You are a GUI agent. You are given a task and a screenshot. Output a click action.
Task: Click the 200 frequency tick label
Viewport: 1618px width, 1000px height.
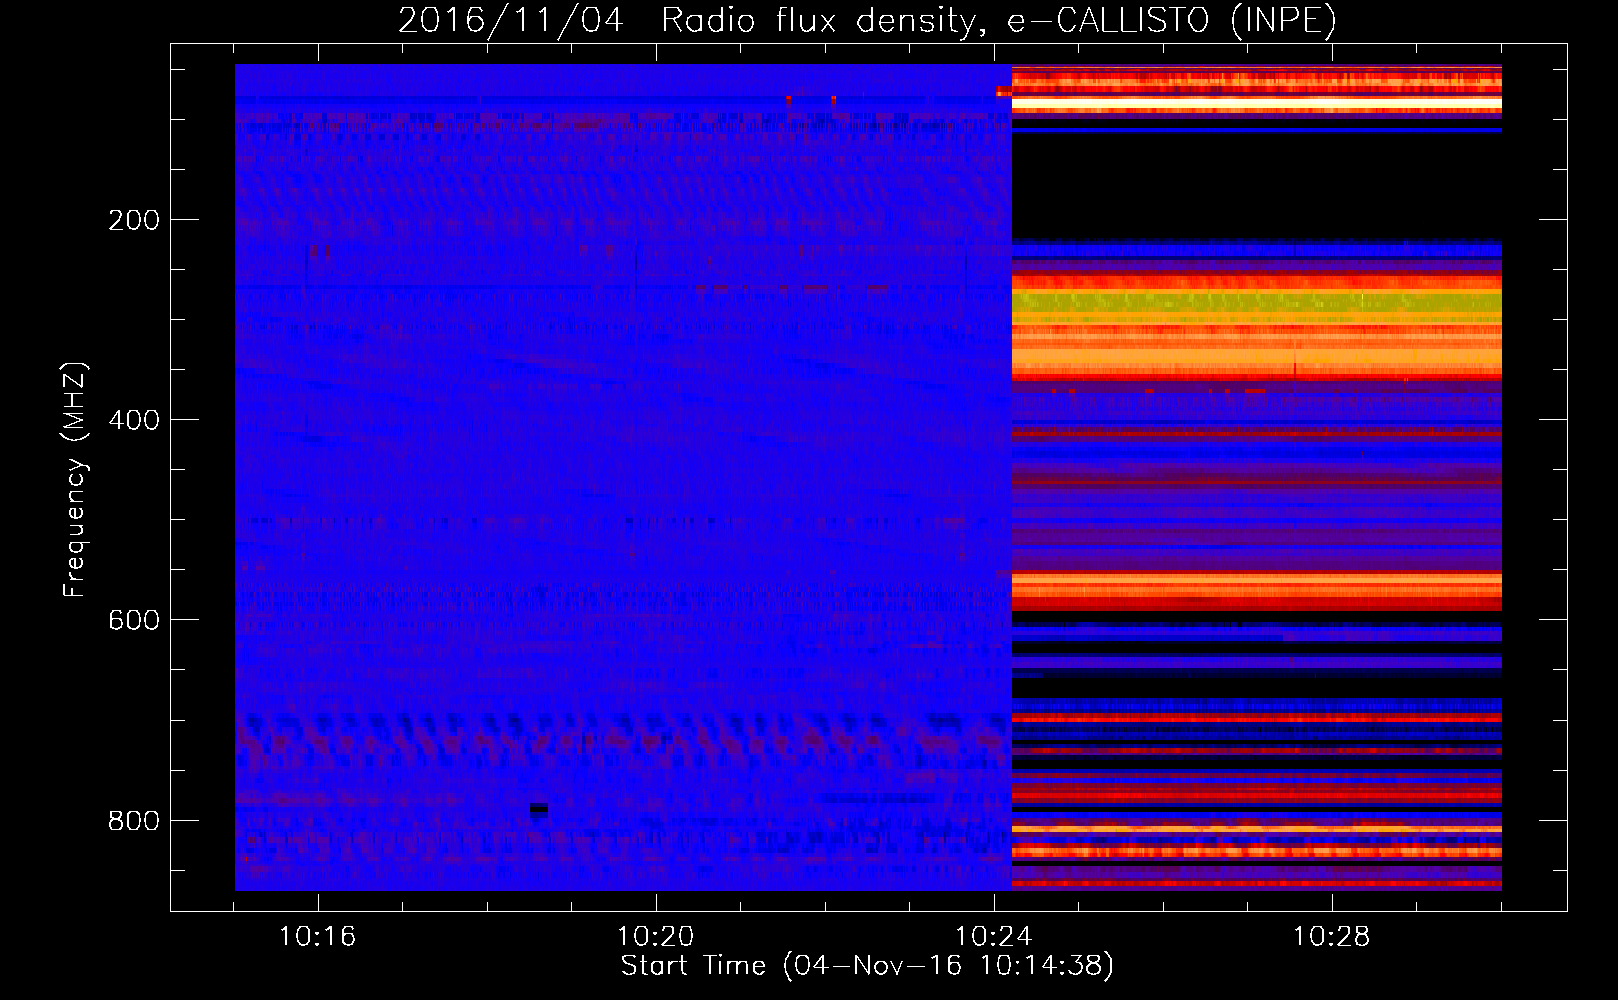tap(133, 220)
